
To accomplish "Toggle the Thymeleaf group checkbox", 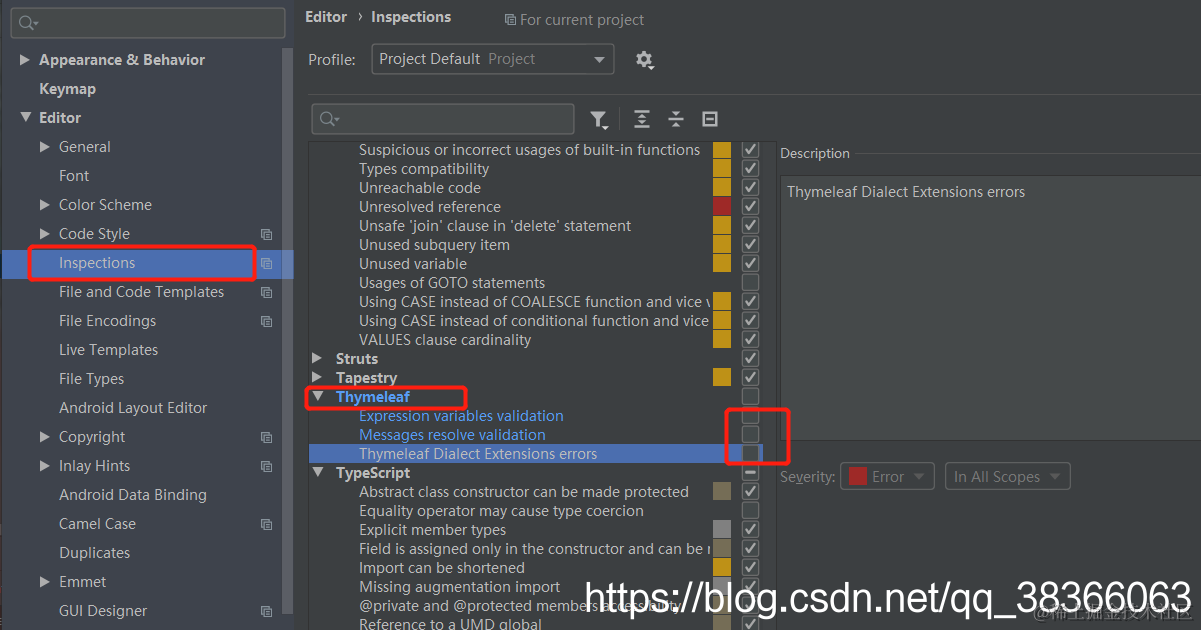I will point(750,397).
